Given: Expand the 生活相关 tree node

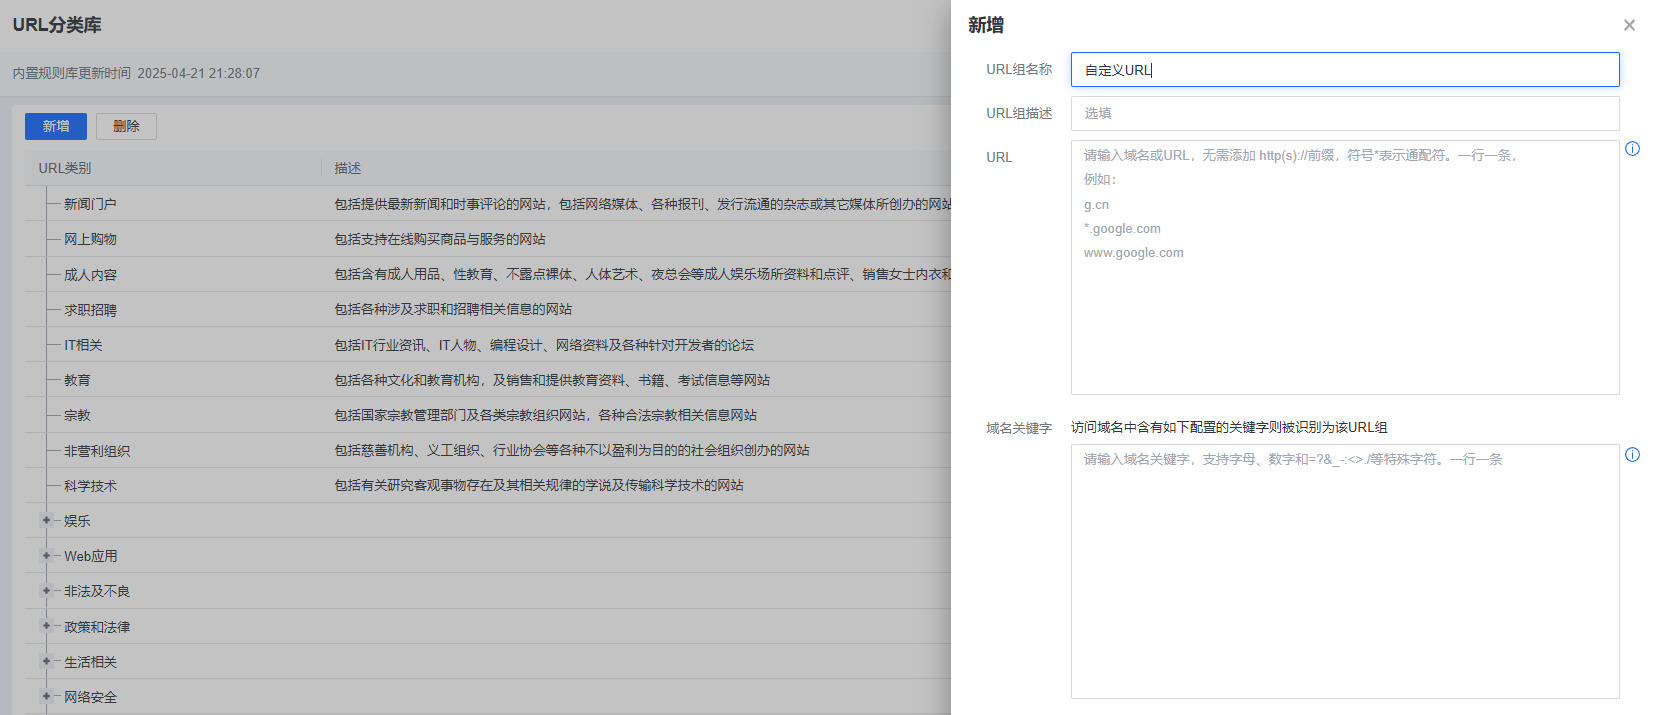Looking at the screenshot, I should tap(46, 661).
